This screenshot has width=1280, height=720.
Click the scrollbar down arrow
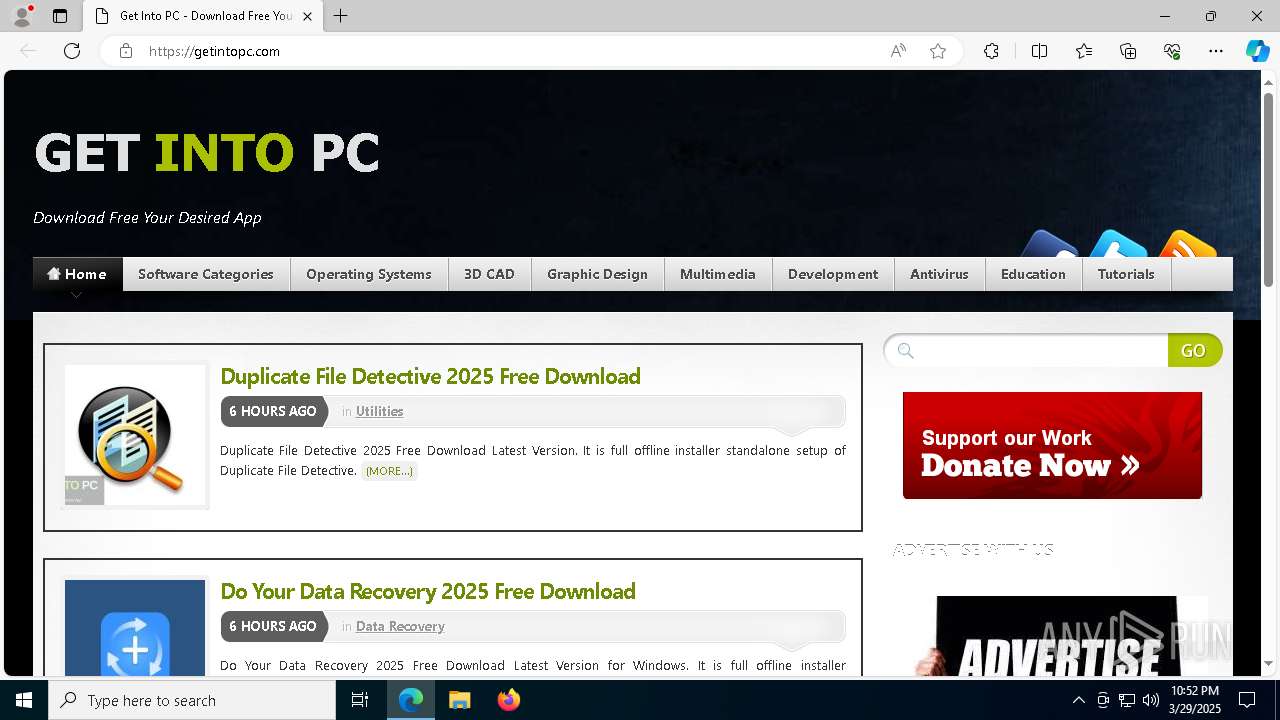[1268, 663]
